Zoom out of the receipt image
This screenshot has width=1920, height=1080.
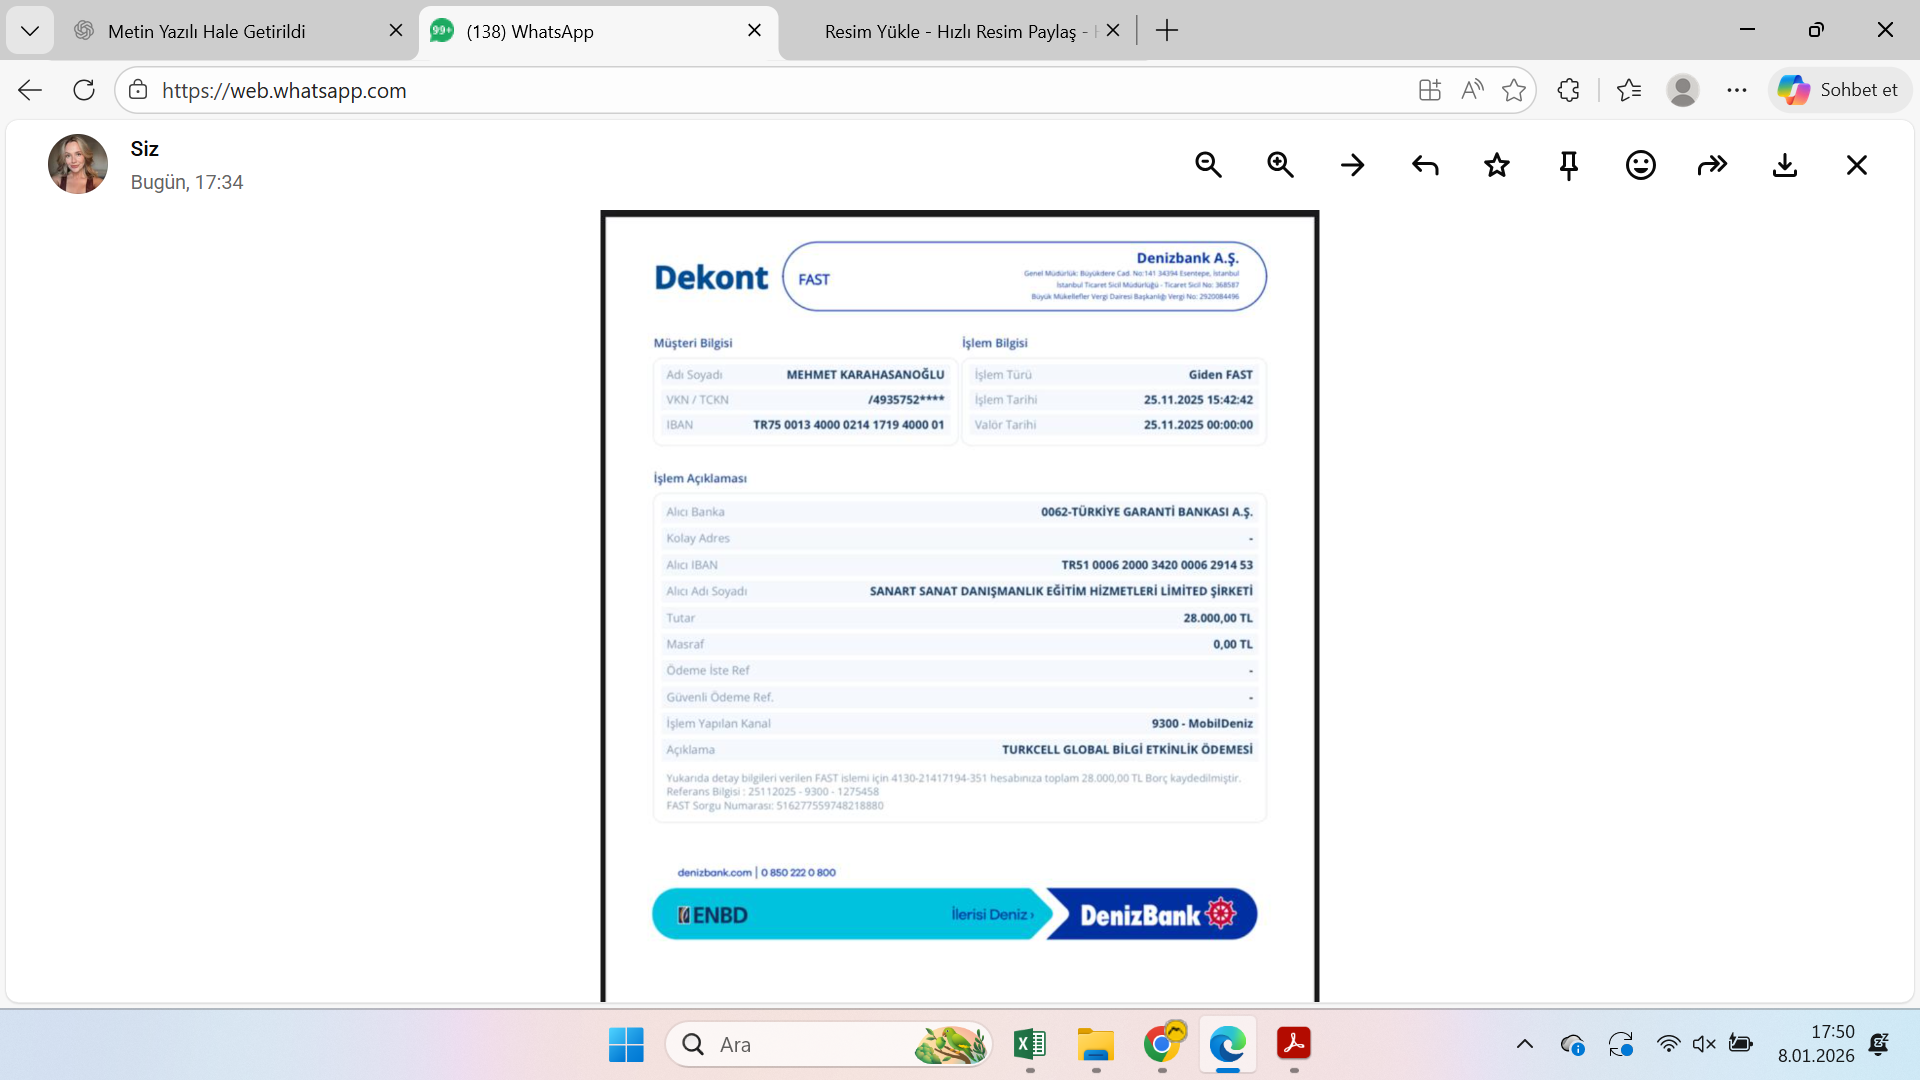coord(1209,165)
